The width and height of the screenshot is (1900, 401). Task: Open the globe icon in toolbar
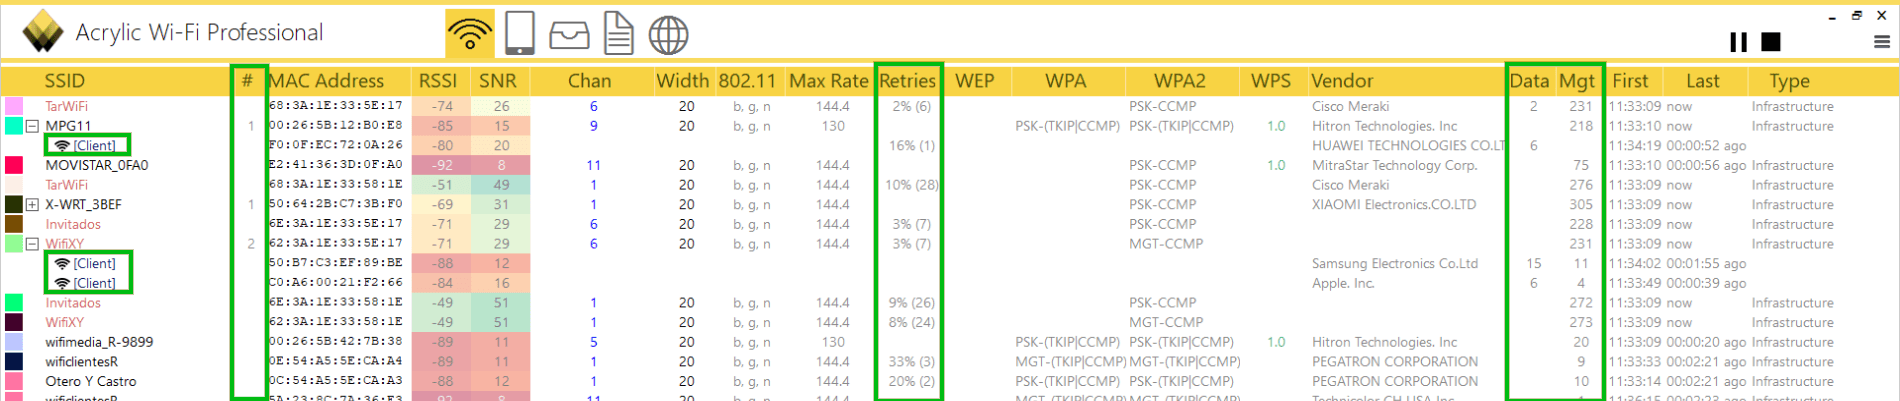coord(668,35)
